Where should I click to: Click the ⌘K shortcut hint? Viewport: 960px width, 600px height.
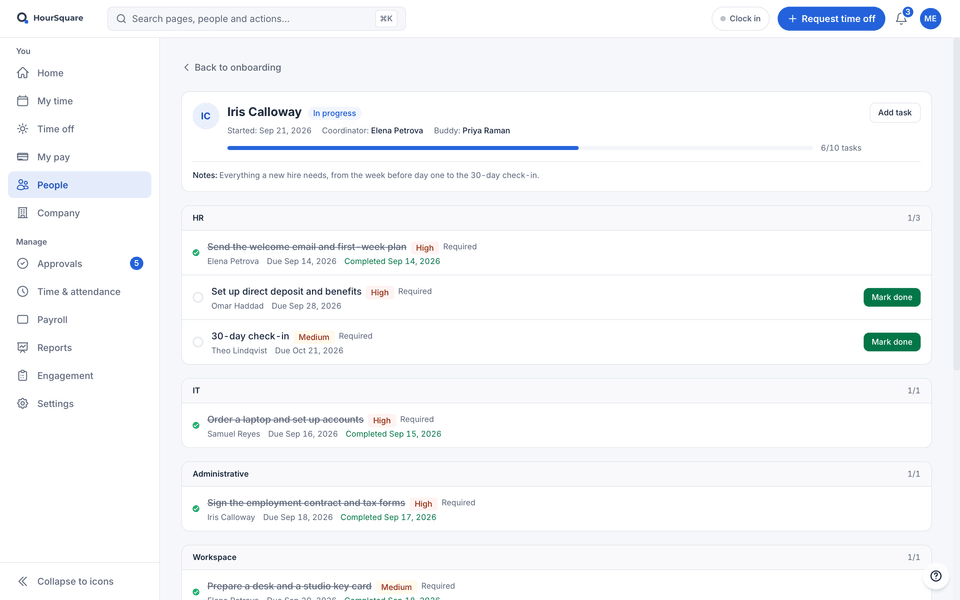pos(386,19)
